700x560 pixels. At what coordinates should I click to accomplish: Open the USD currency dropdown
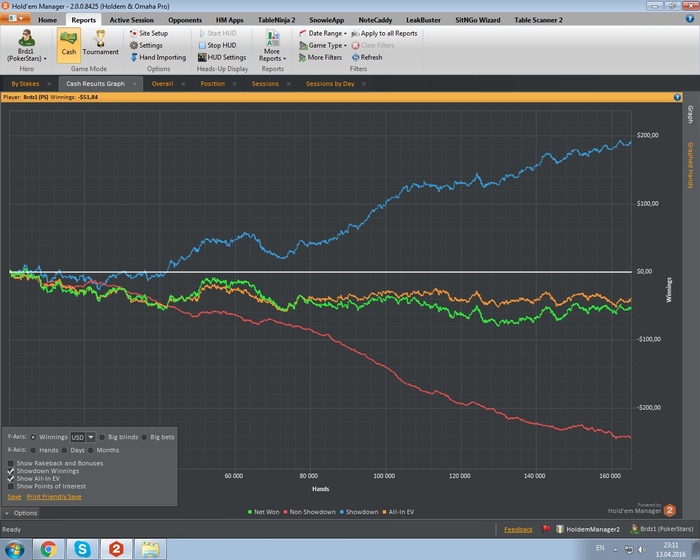(90, 437)
